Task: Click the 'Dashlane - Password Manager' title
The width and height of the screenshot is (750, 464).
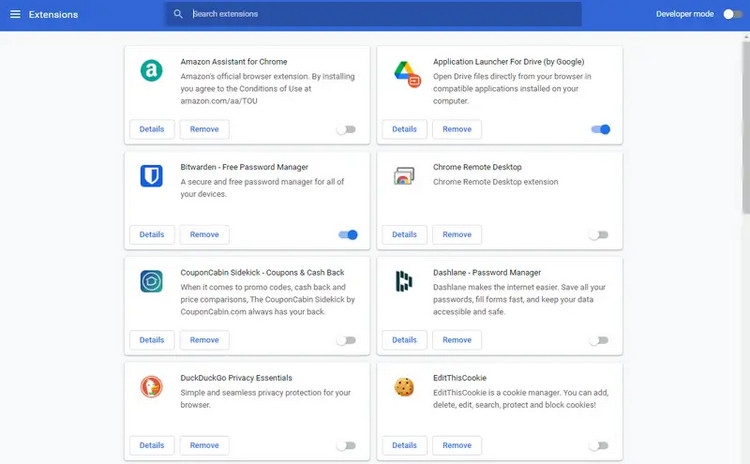Action: pyautogui.click(x=487, y=272)
